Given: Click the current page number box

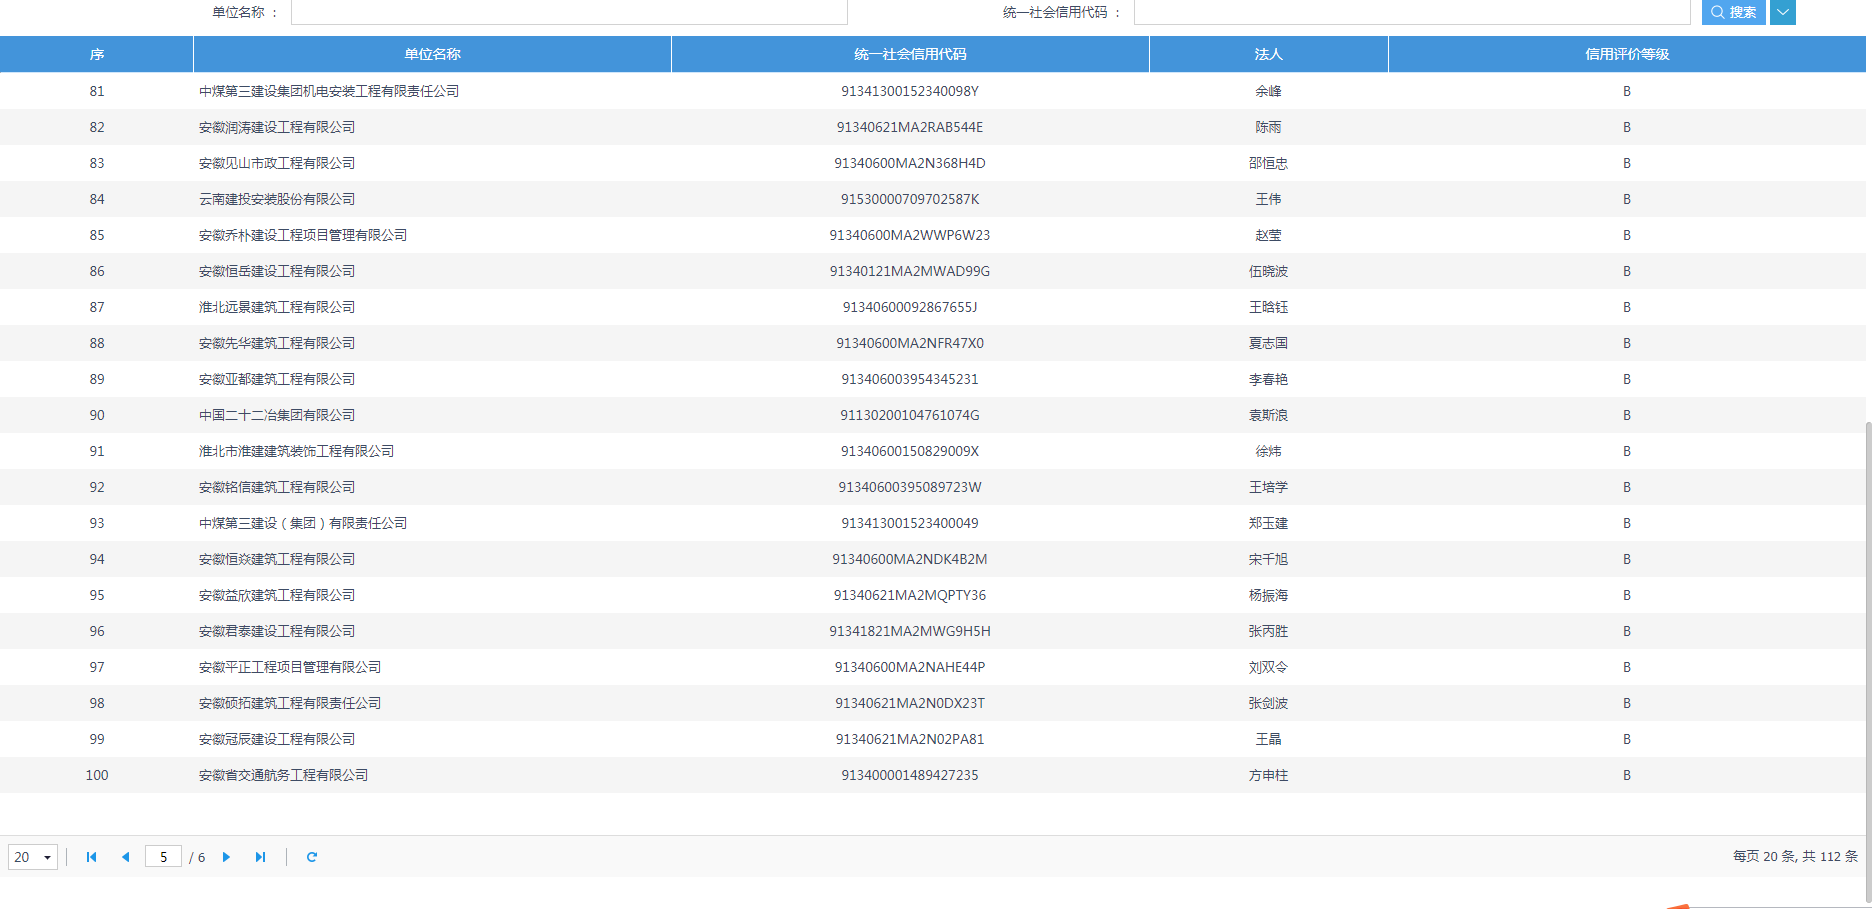Looking at the screenshot, I should (x=163, y=857).
